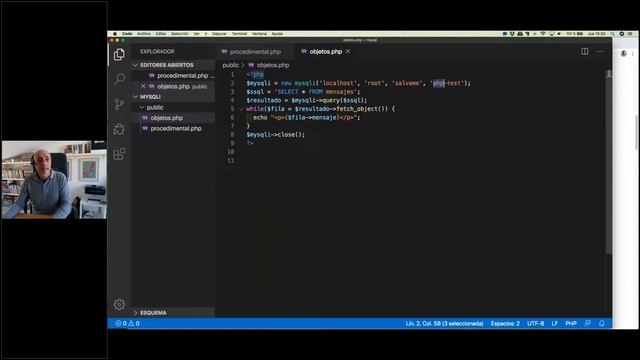Open the Ayuda menu
This screenshot has height=360, width=640.
click(x=277, y=34)
